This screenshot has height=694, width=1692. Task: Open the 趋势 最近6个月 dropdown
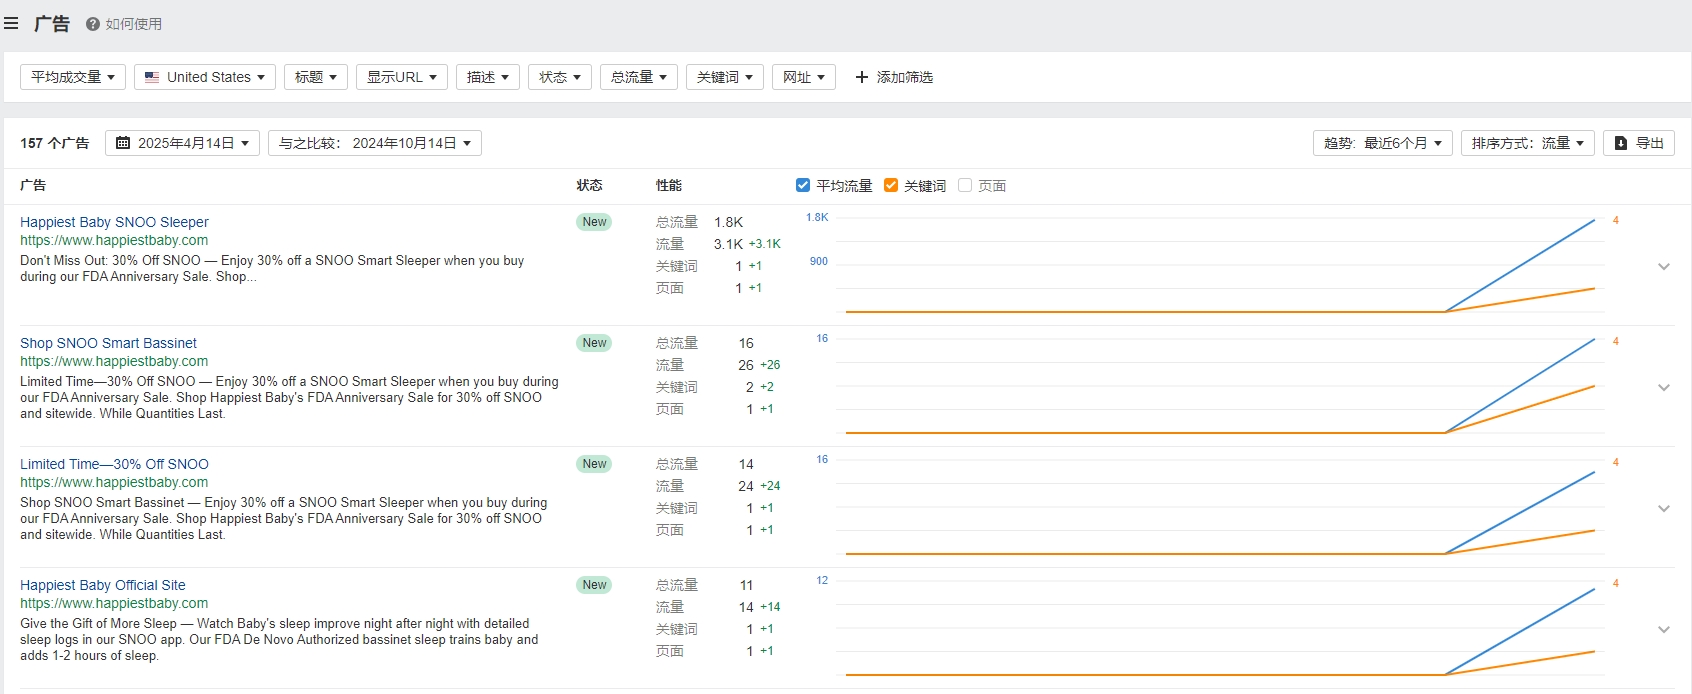pyautogui.click(x=1383, y=143)
